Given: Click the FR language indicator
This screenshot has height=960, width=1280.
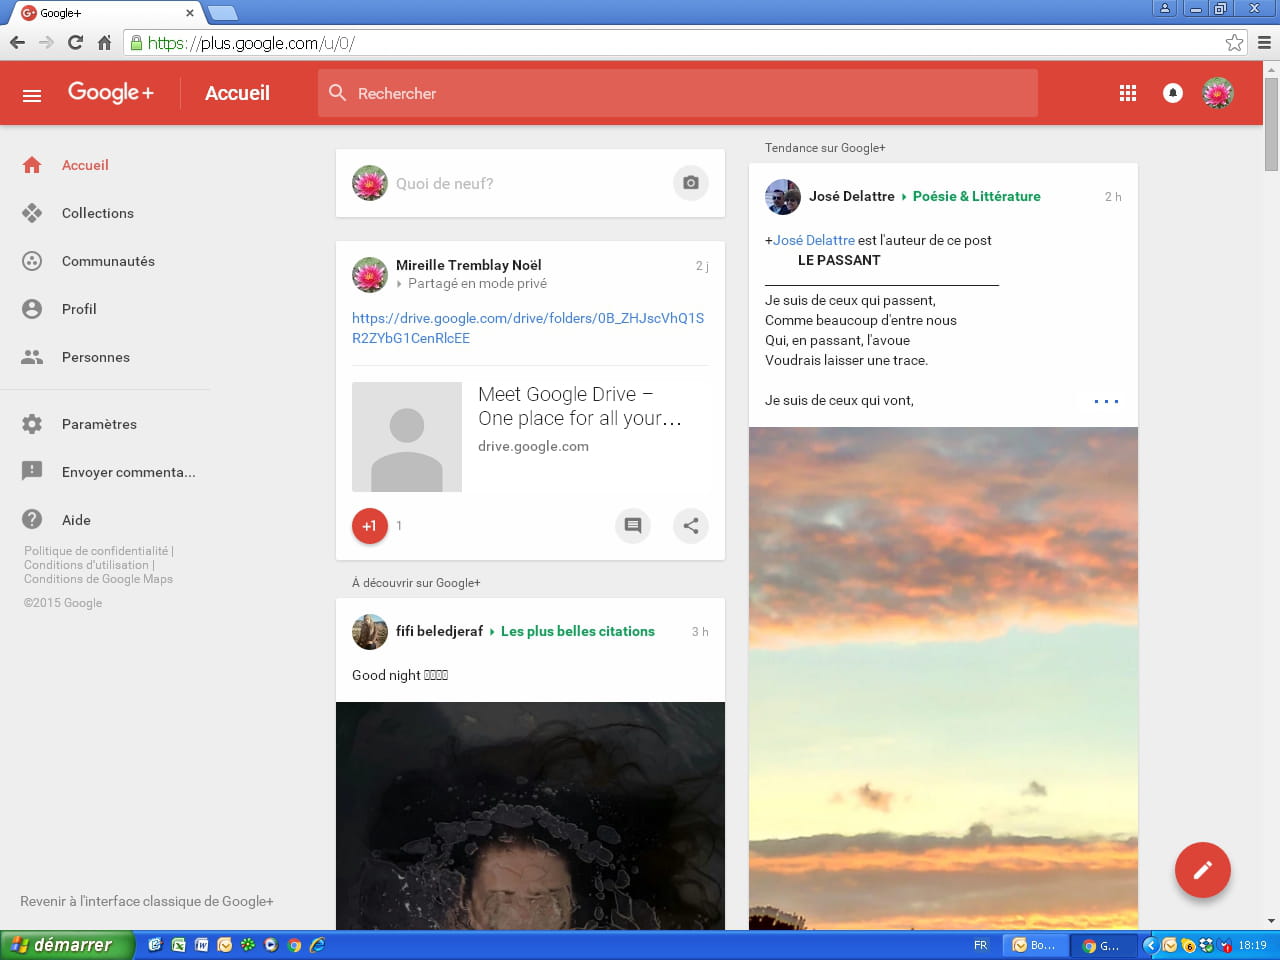Looking at the screenshot, I should click(980, 945).
